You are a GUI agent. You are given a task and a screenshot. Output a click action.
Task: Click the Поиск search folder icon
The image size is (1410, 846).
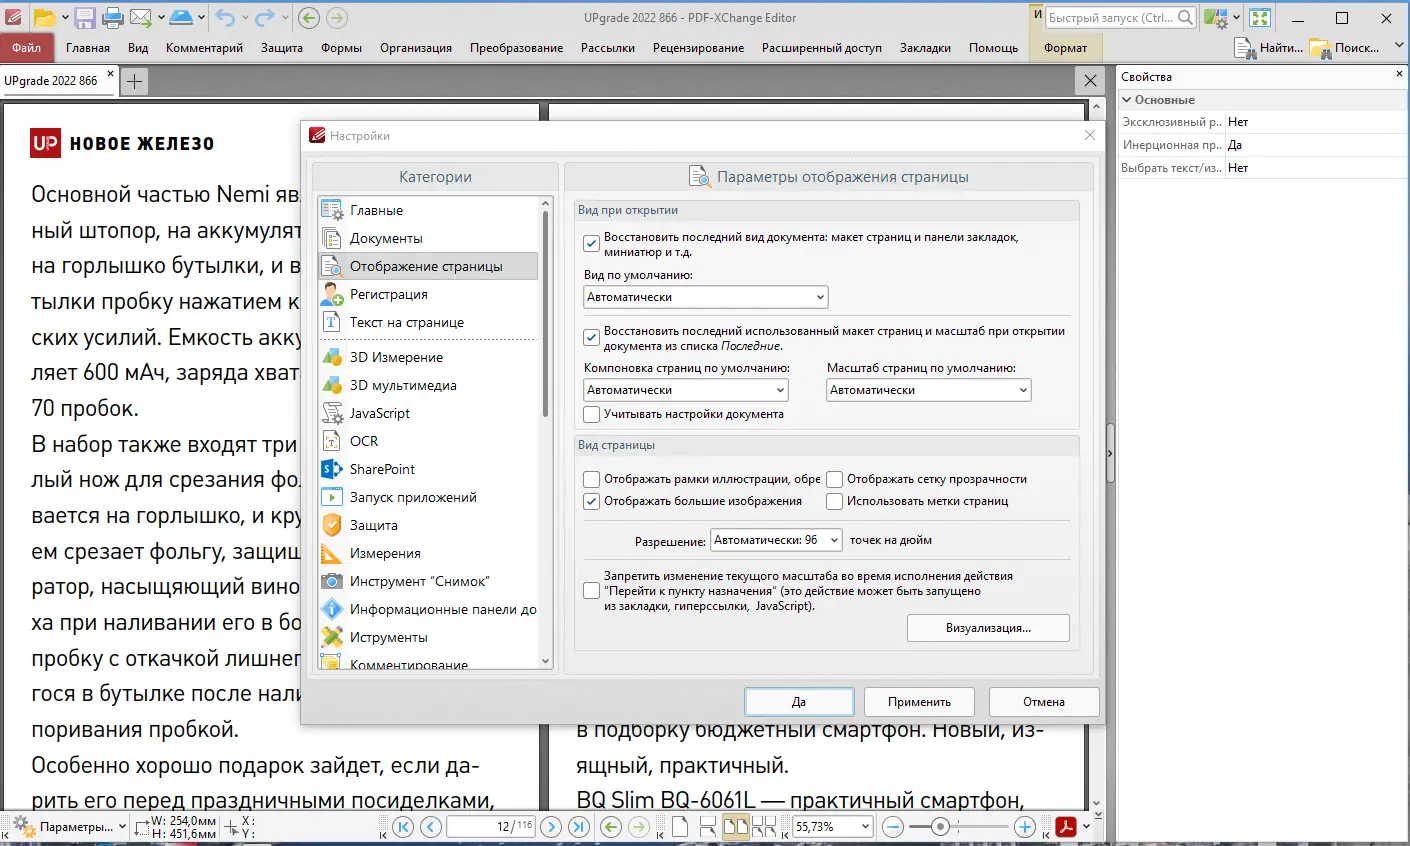click(x=1320, y=48)
